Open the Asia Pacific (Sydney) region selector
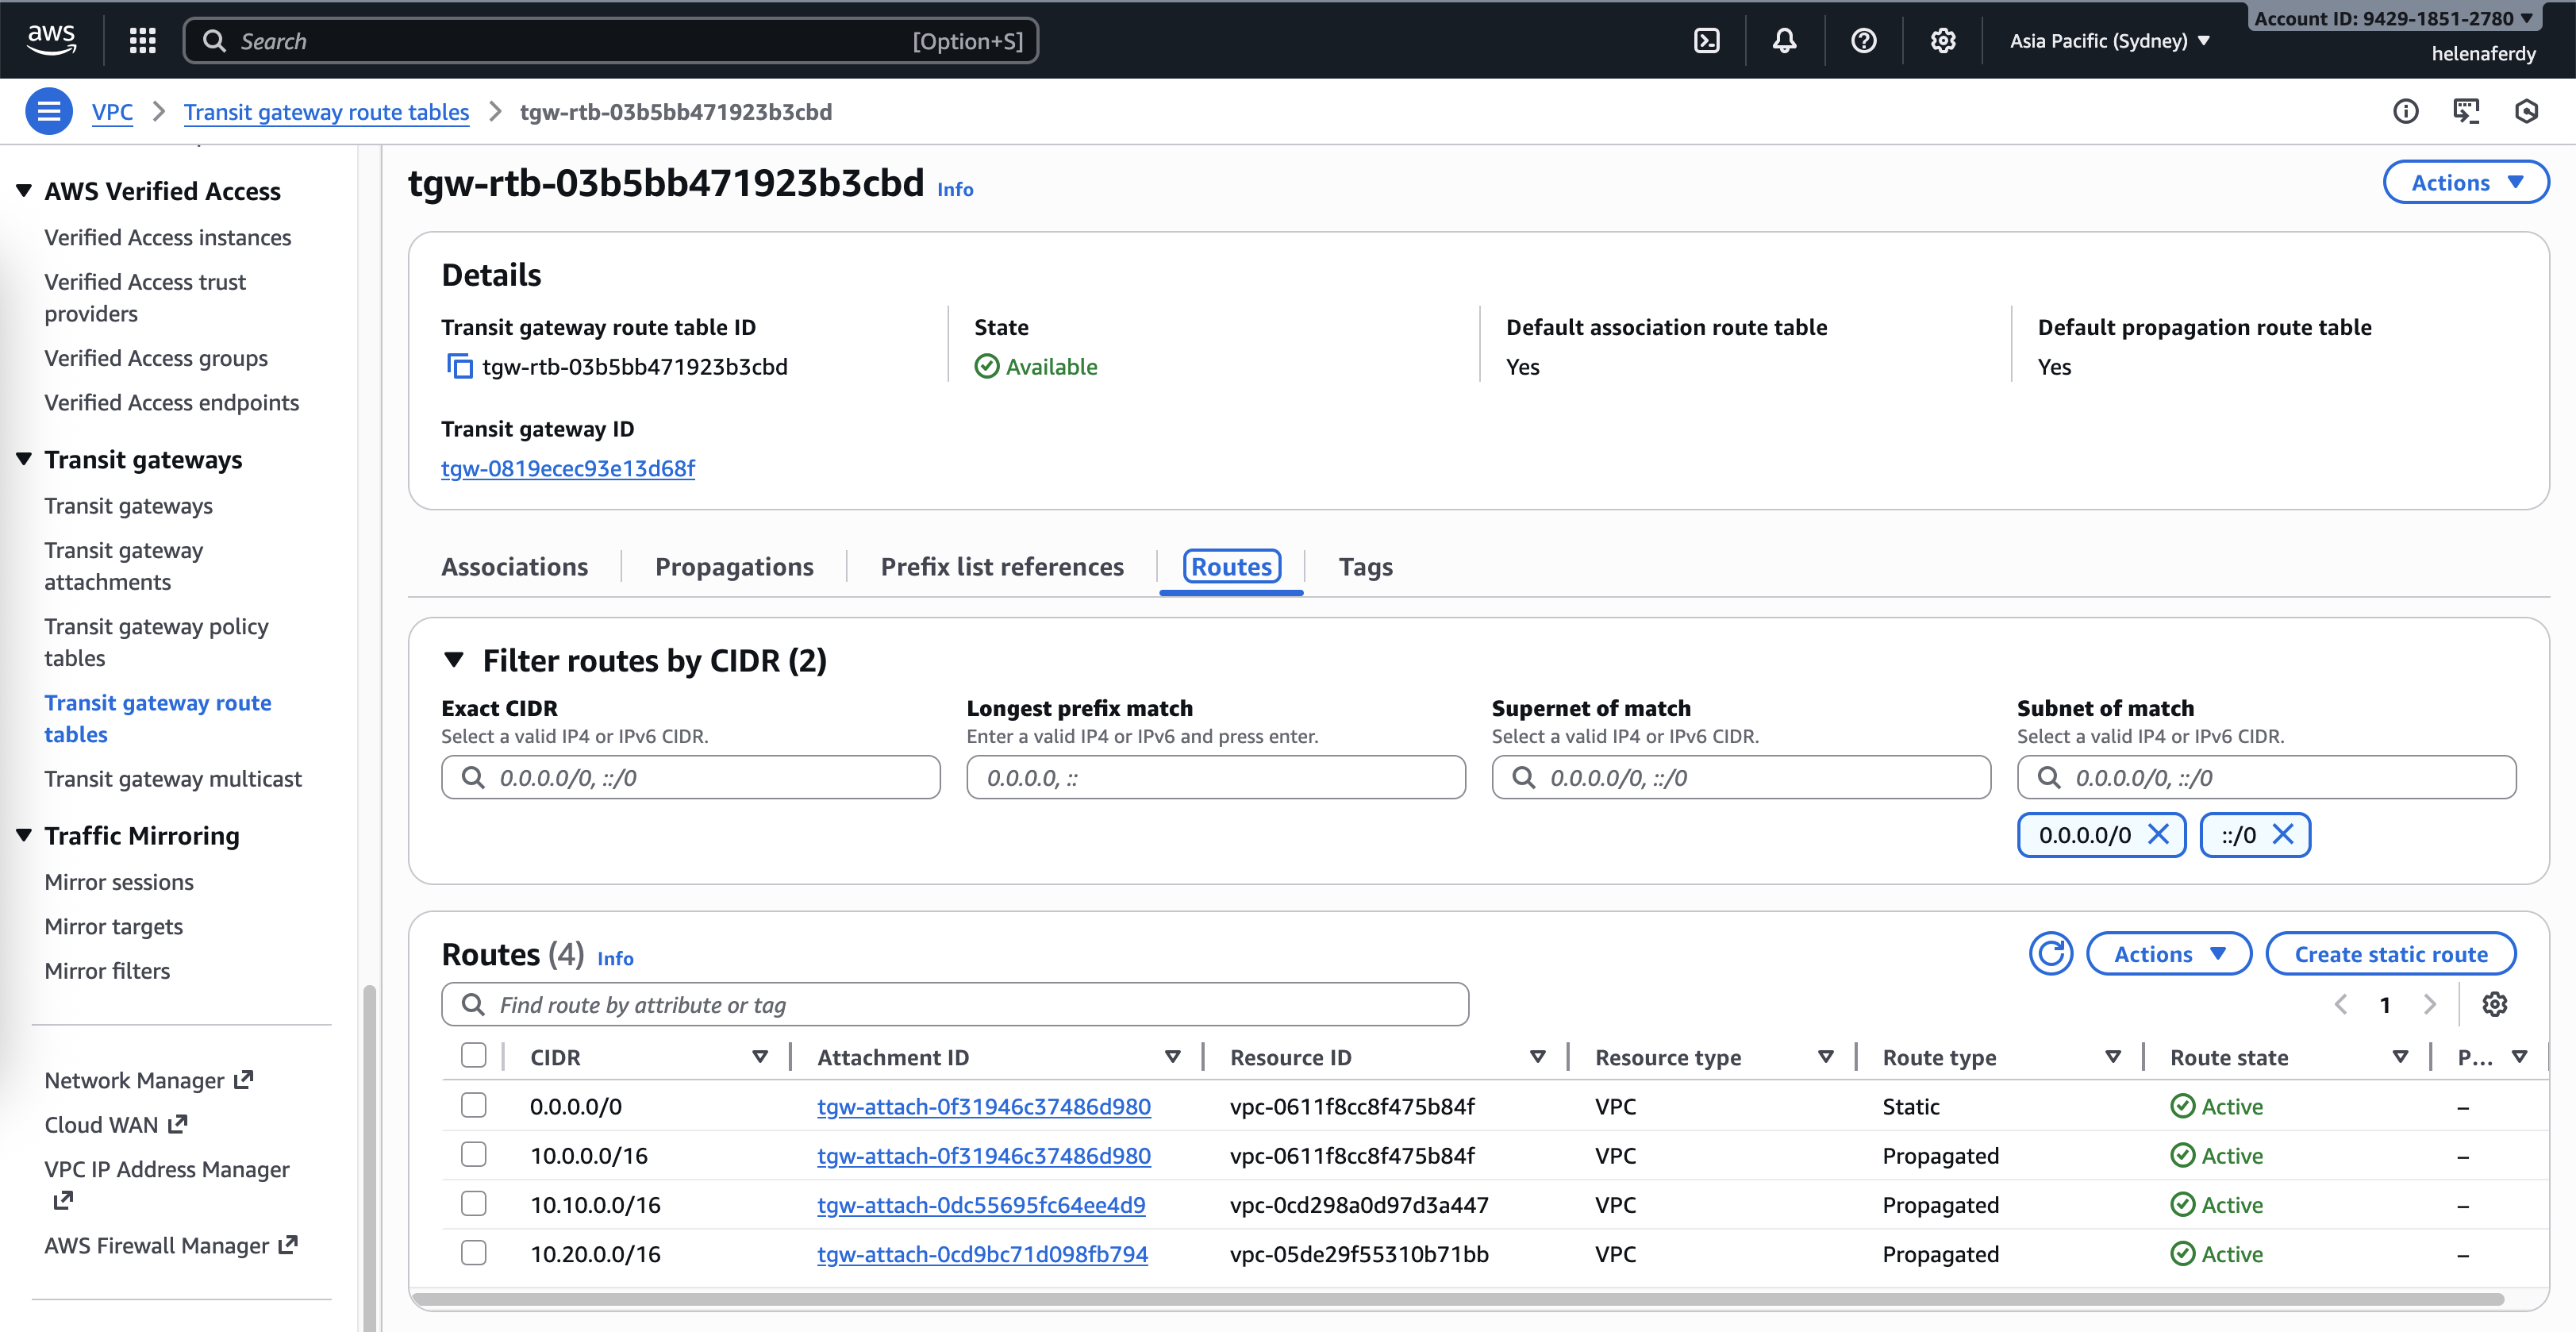2576x1332 pixels. point(2109,41)
